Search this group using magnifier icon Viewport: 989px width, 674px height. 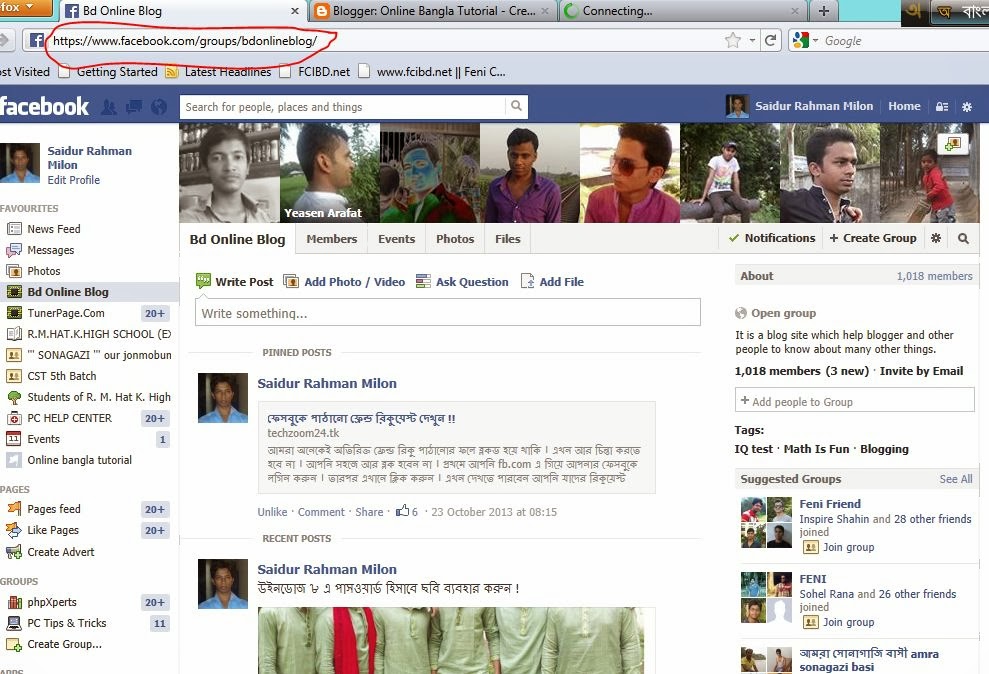point(963,238)
